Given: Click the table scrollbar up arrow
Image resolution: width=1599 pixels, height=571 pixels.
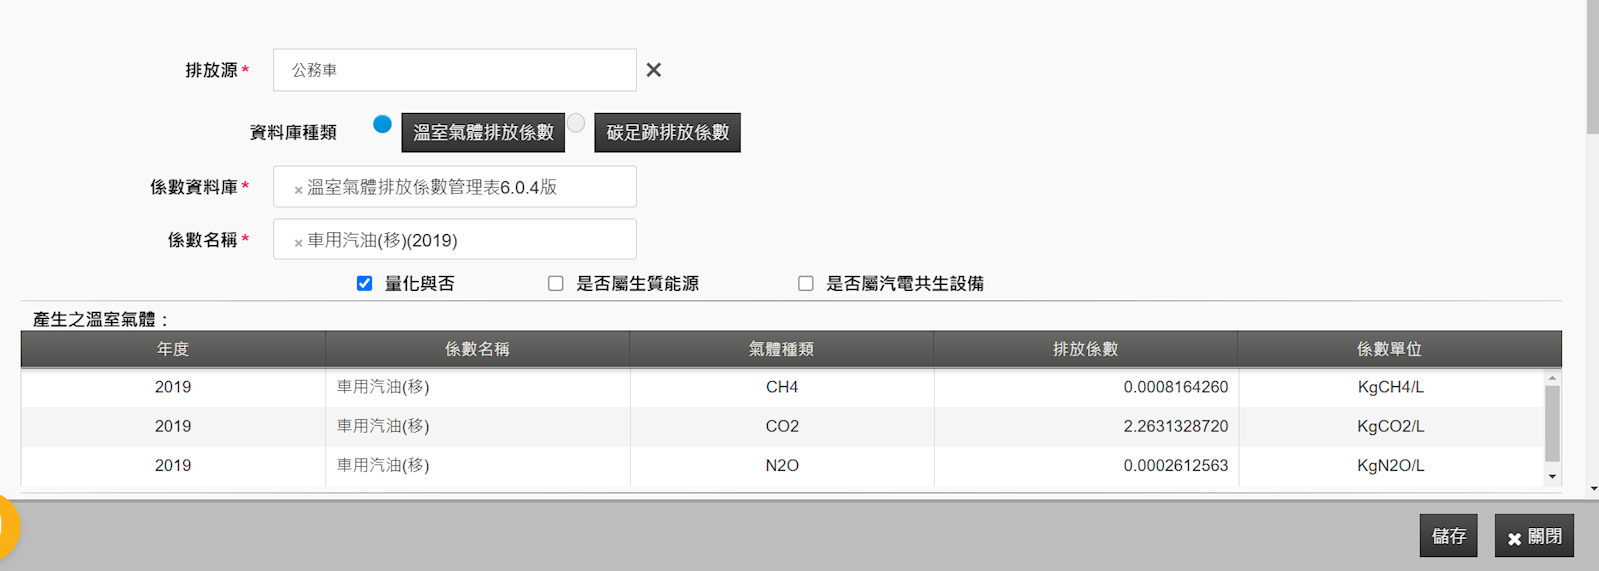Looking at the screenshot, I should [1552, 379].
